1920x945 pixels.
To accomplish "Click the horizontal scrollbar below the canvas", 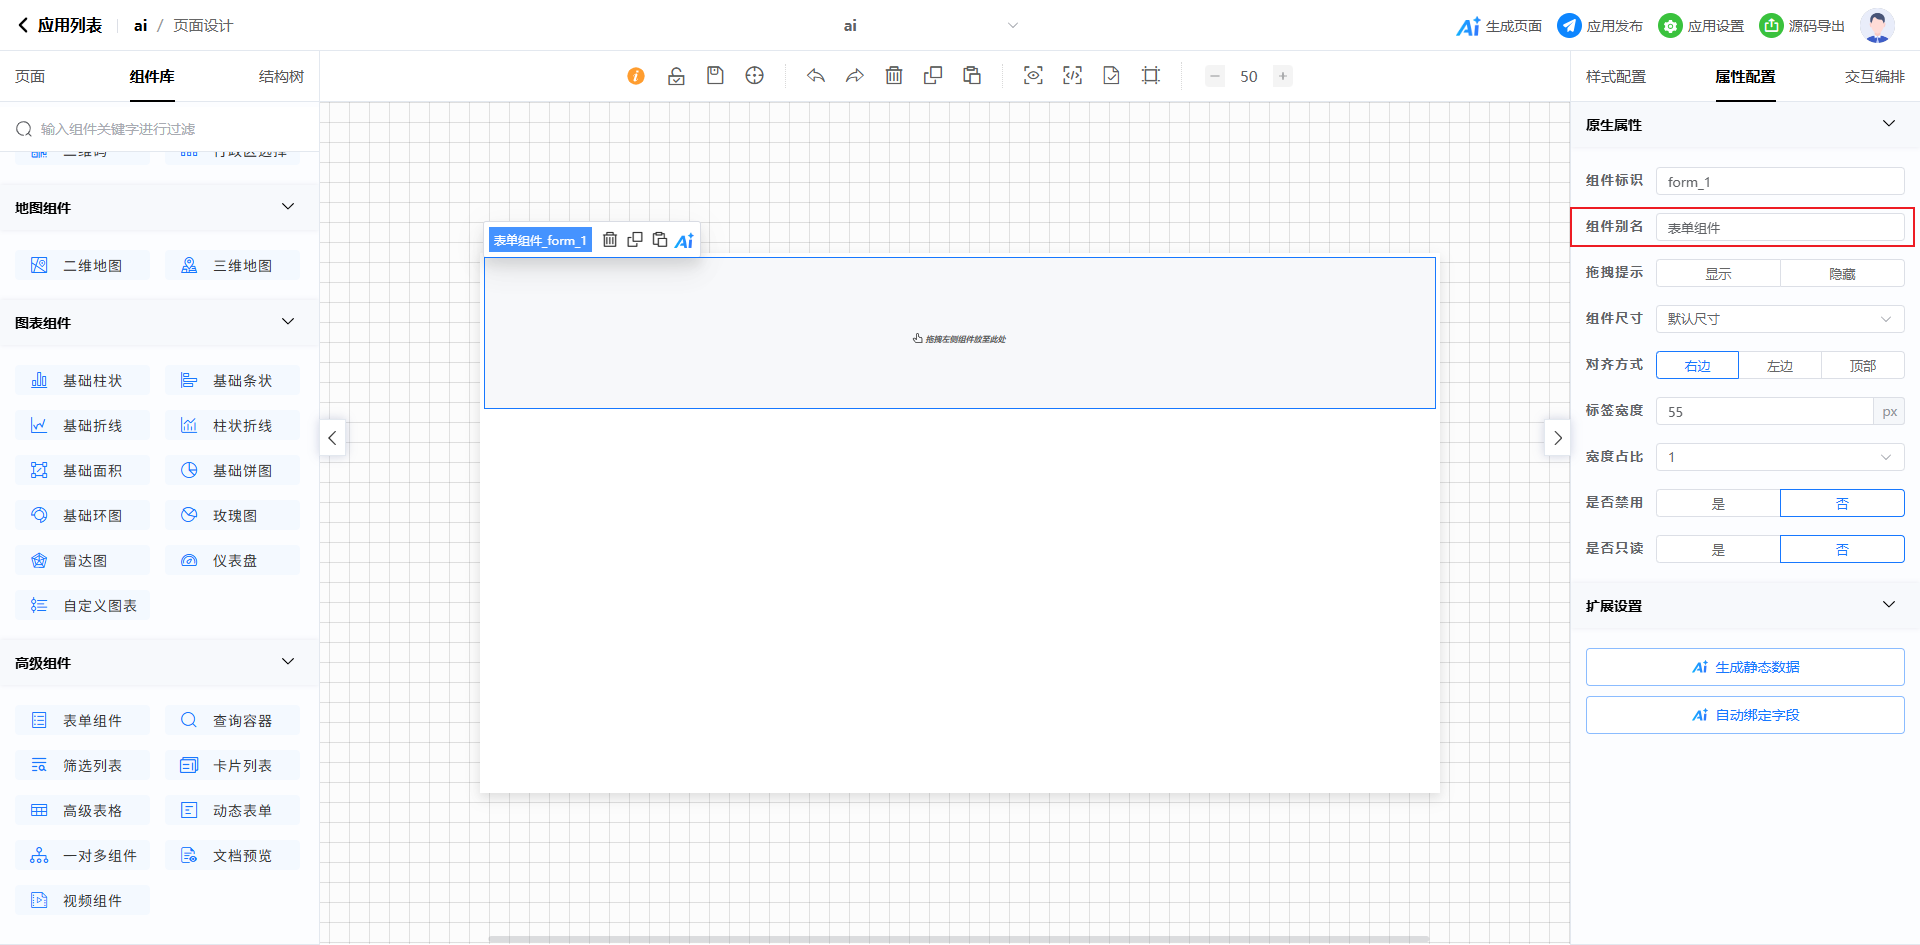I will 958,939.
